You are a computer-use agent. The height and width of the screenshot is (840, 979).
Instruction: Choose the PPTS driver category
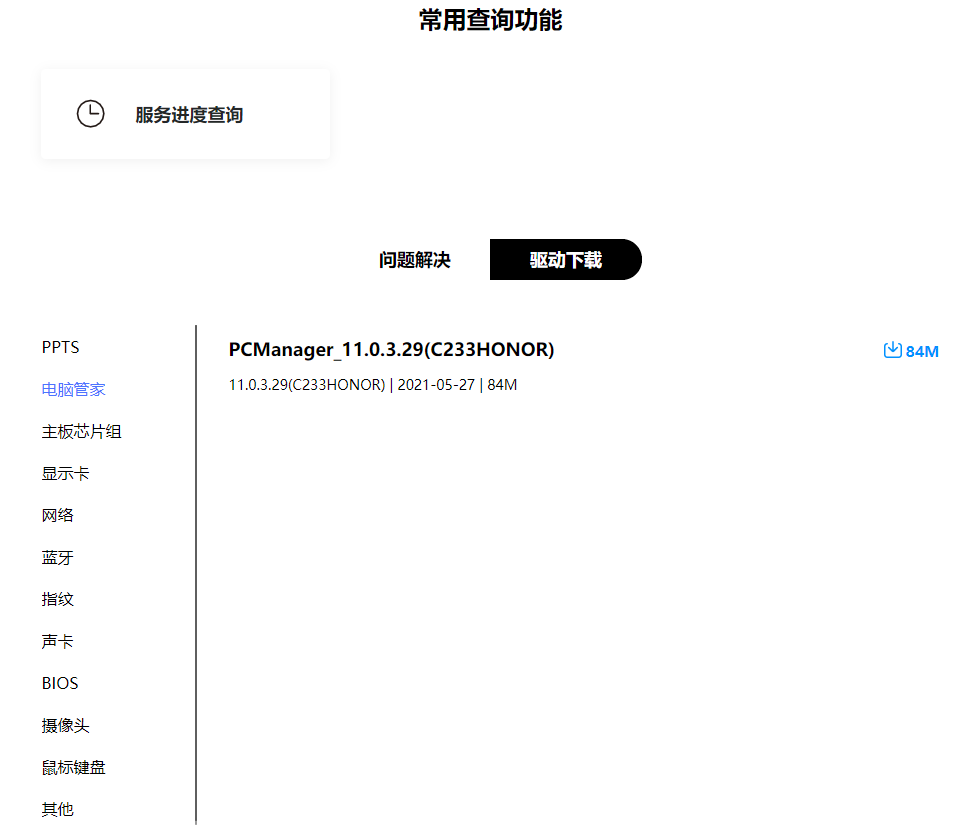tap(61, 347)
